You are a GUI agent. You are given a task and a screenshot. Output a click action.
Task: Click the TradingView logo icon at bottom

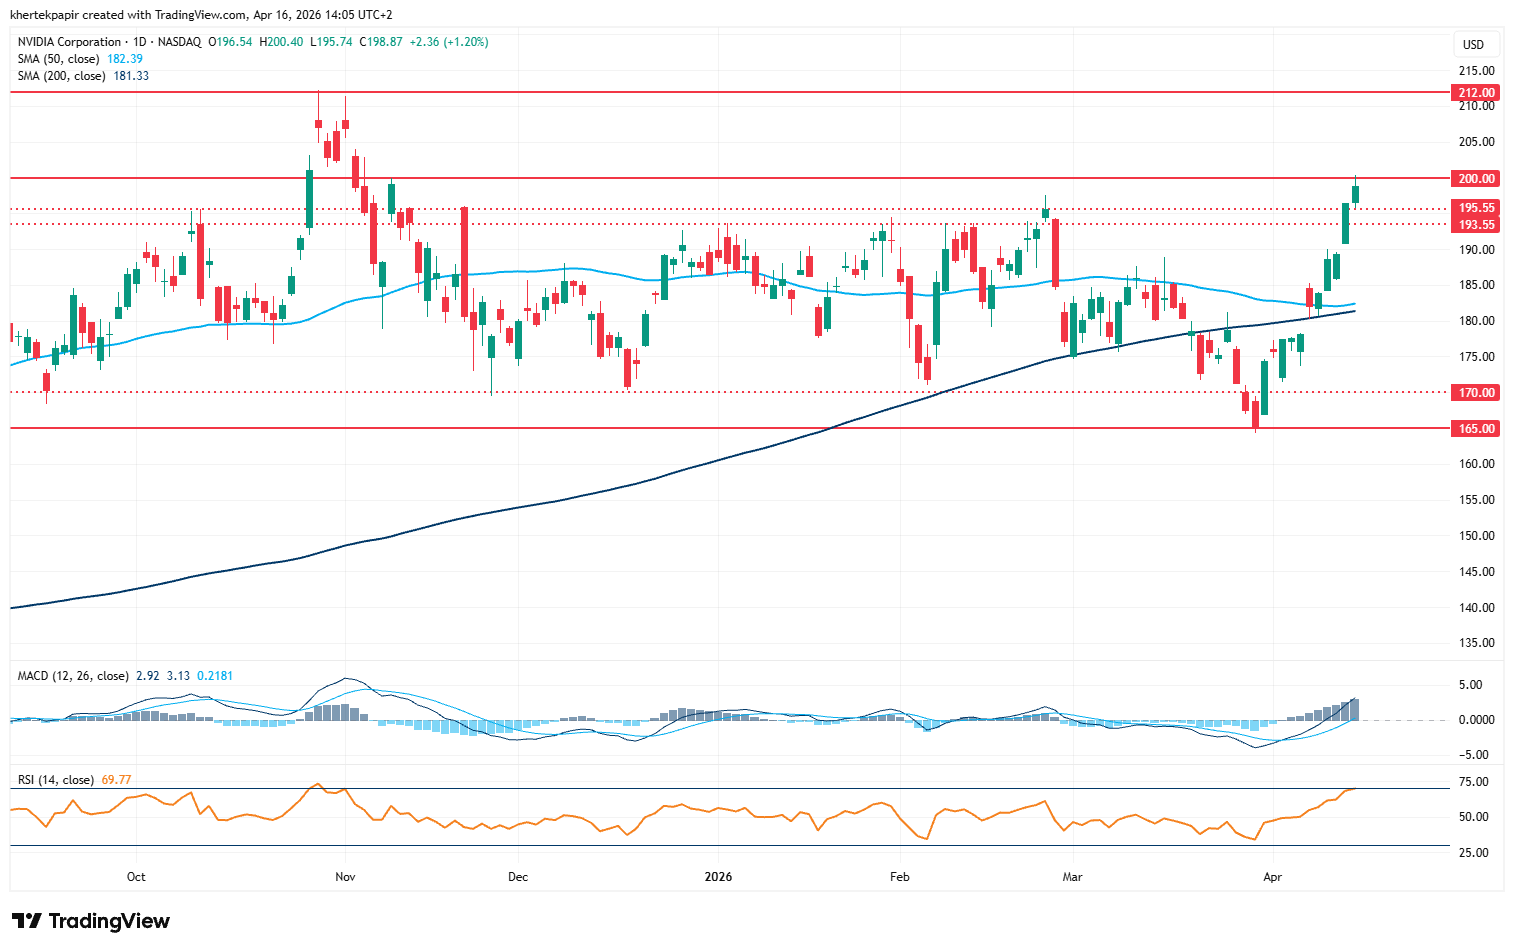(x=27, y=921)
